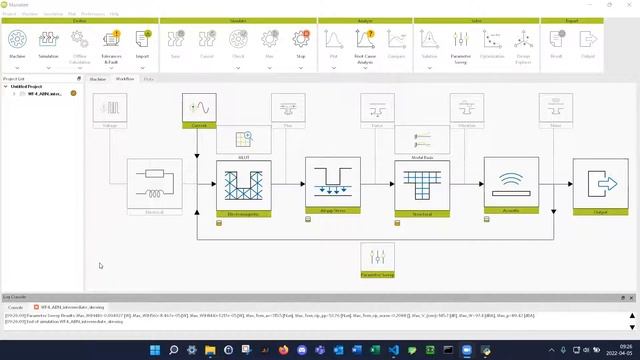
Task: Click the database icon under Acoustic block
Action: [487, 220]
